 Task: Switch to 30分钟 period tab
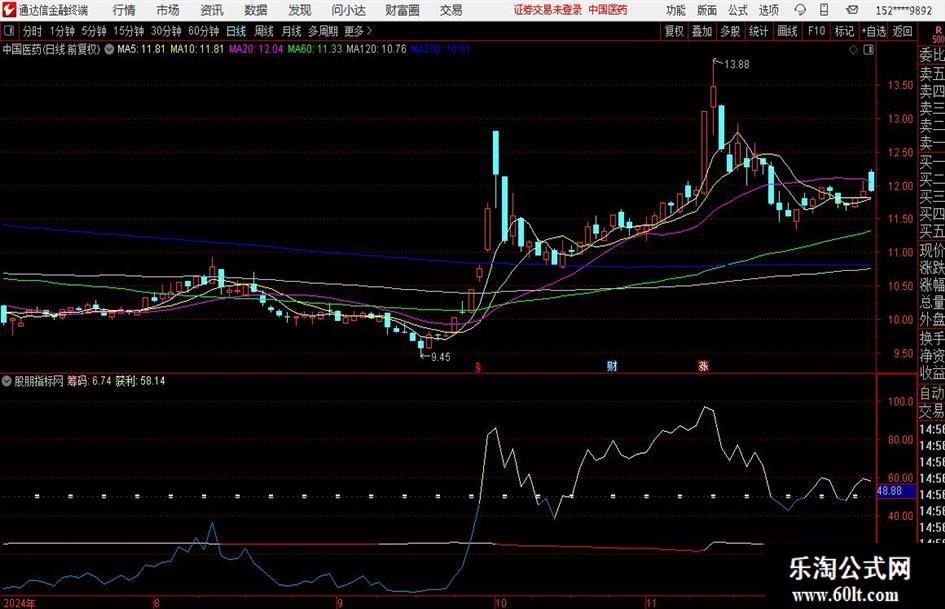tap(166, 31)
